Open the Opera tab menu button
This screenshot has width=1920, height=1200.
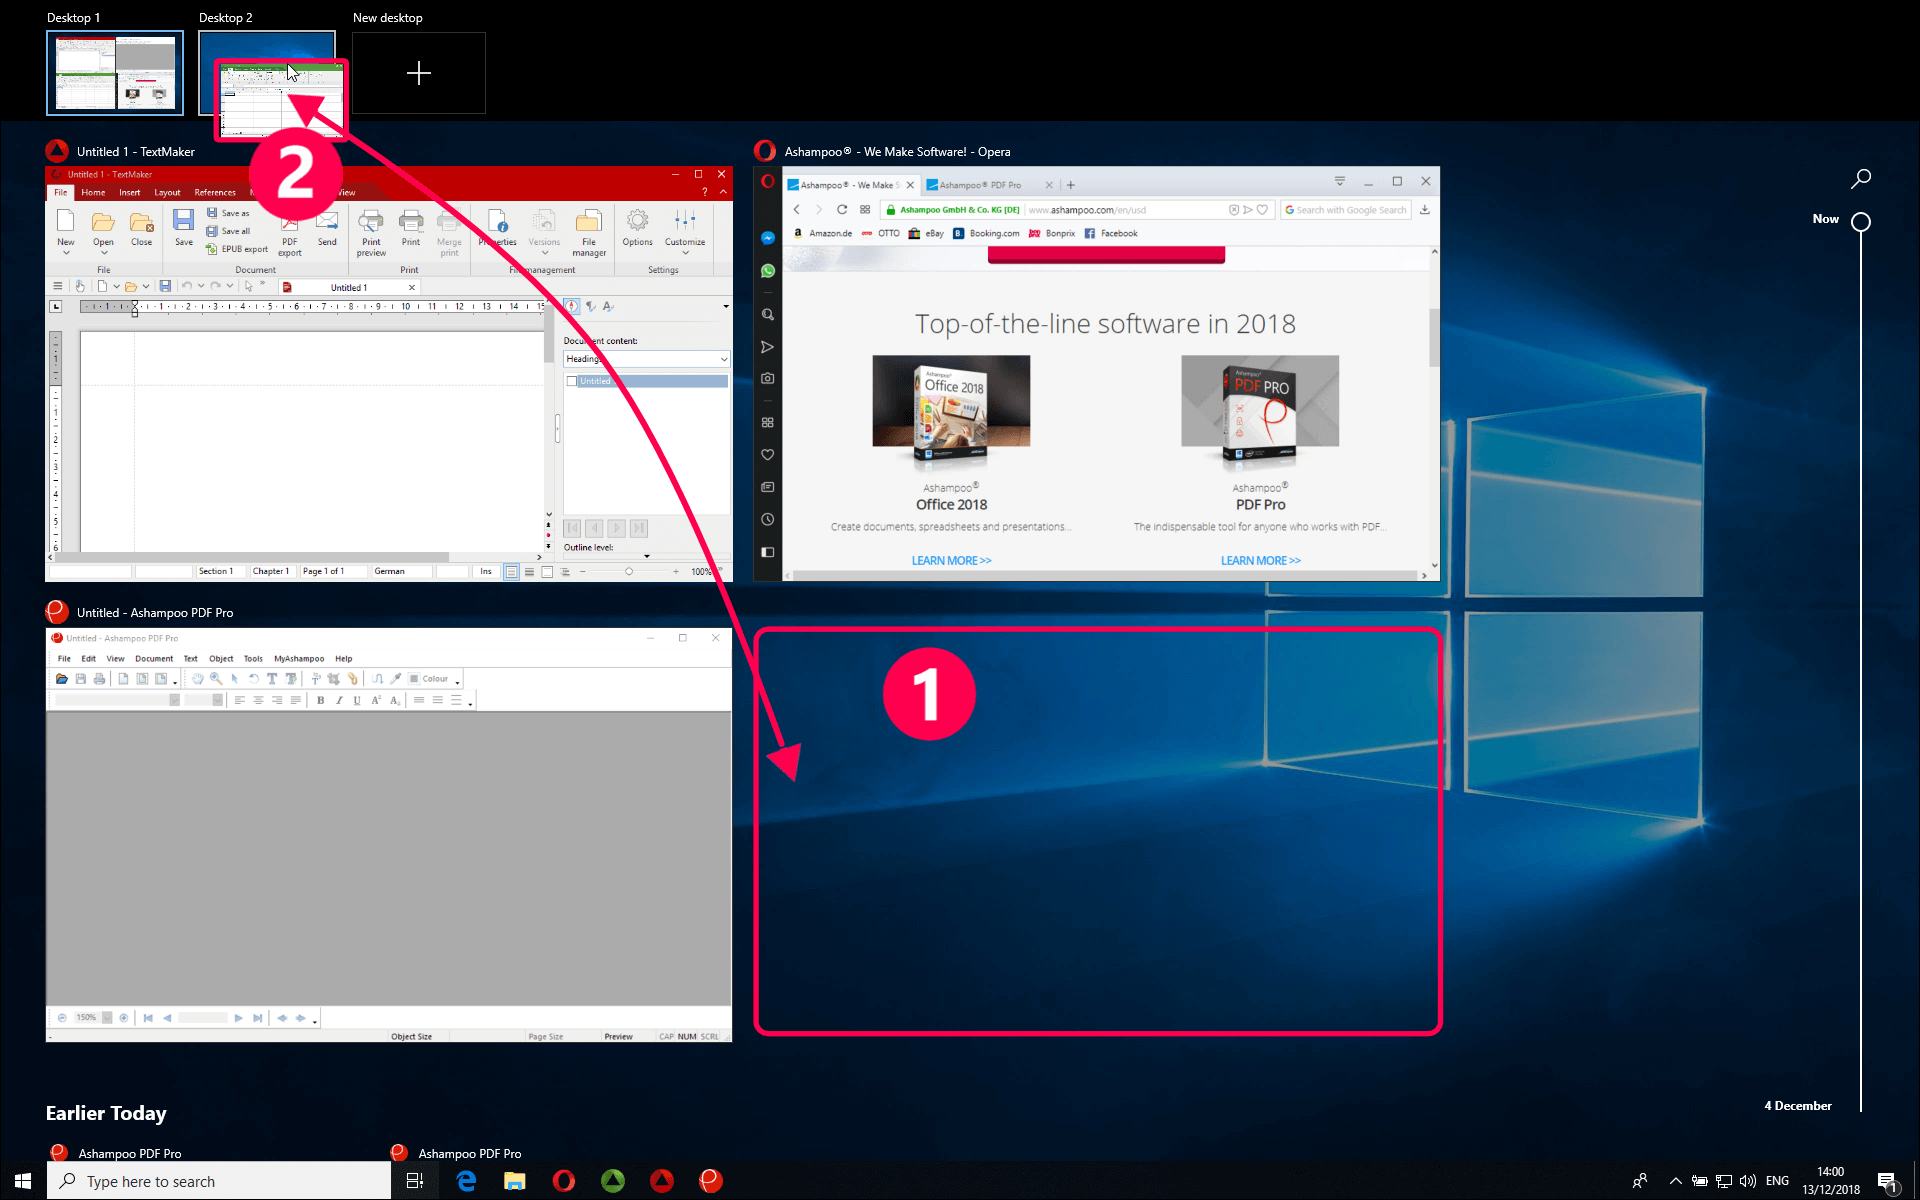(x=1340, y=182)
